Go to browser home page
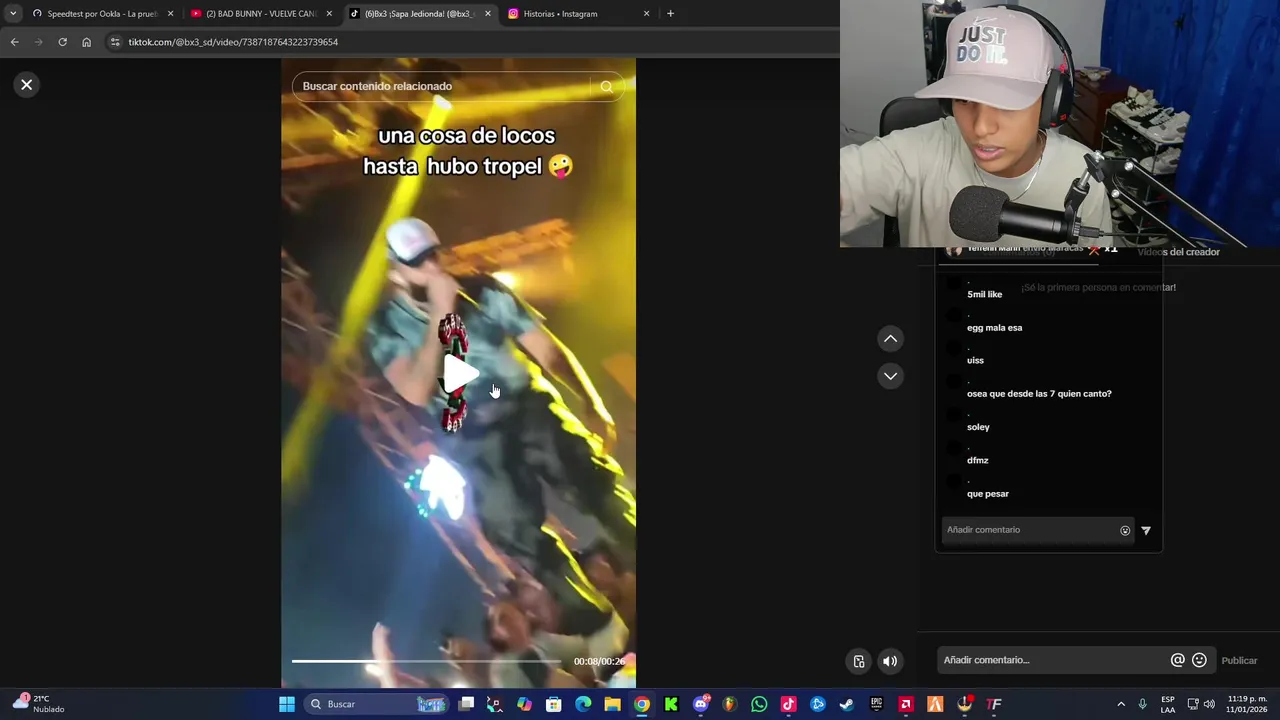The height and width of the screenshot is (720, 1280). click(86, 42)
